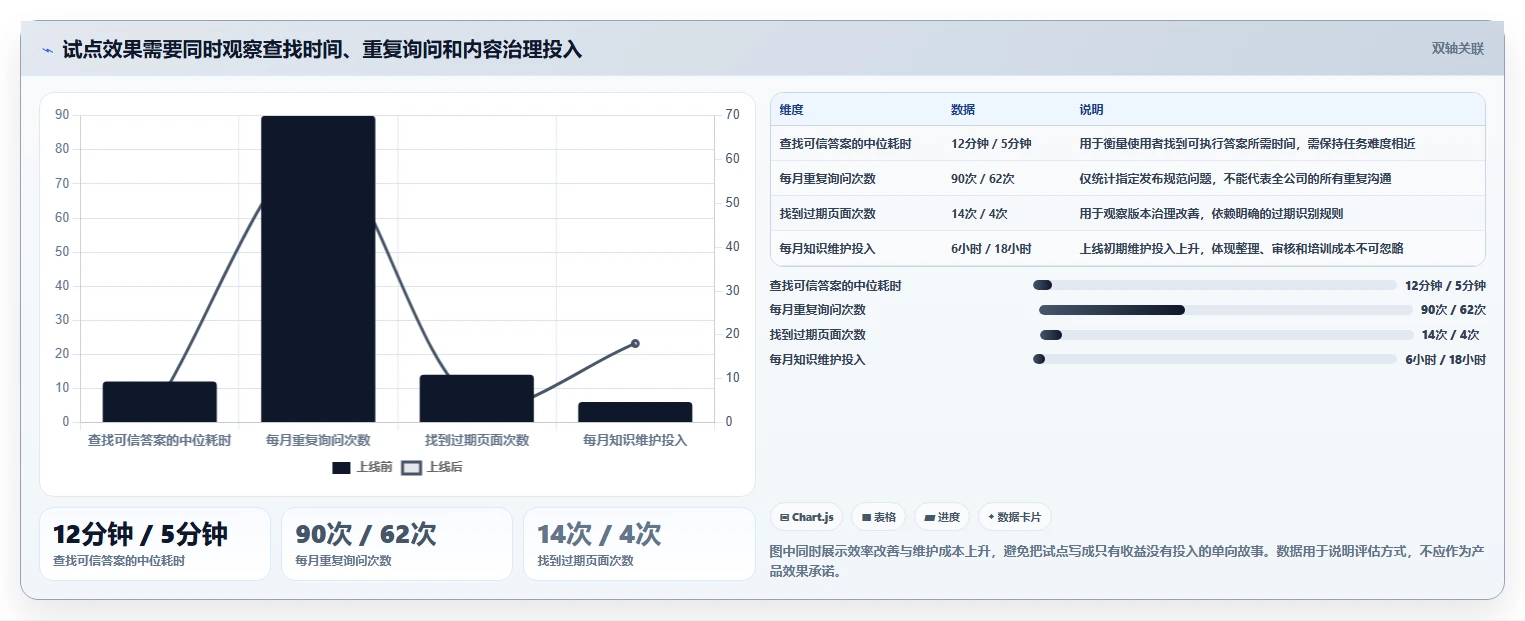Click the progress bar for 每月重复询问次数
The height and width of the screenshot is (621, 1525).
click(1225, 310)
